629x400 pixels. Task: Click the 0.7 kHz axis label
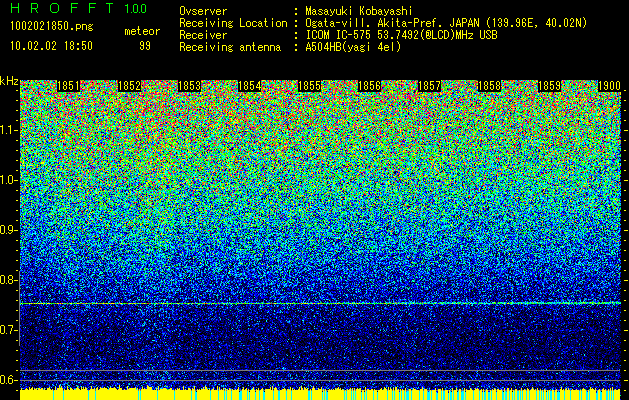click(9, 330)
